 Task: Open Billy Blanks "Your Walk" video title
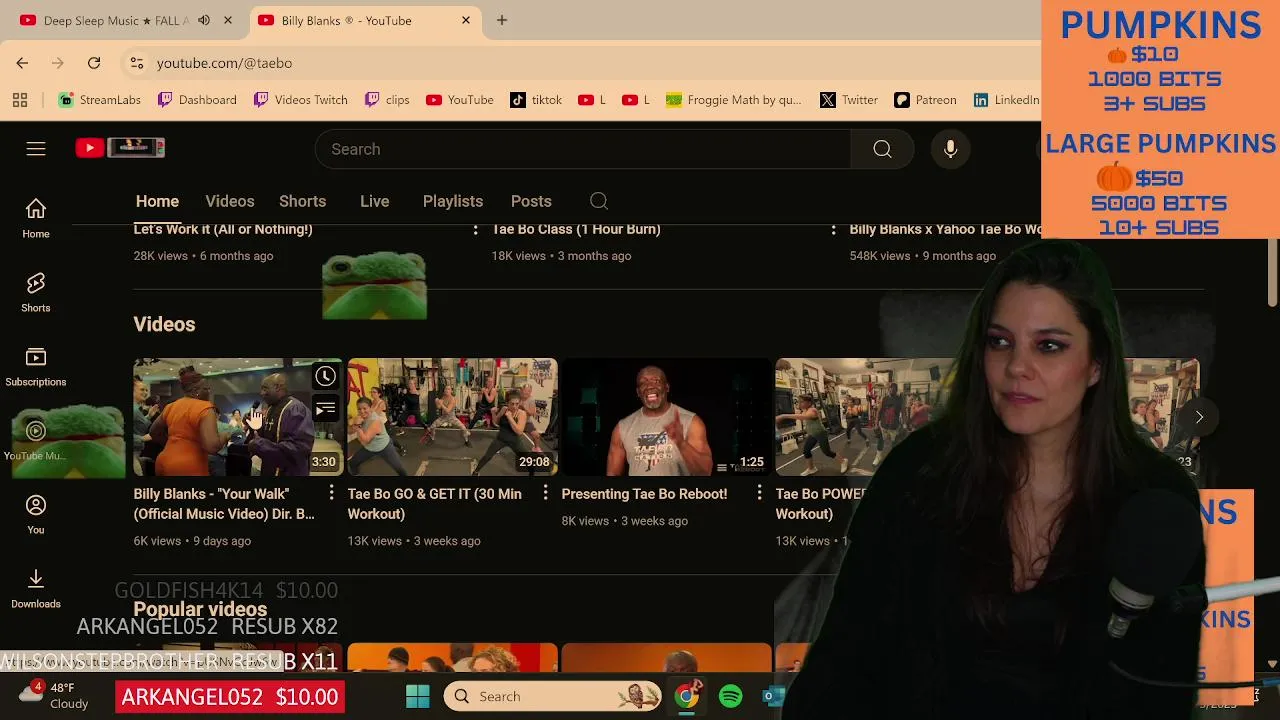(x=224, y=504)
